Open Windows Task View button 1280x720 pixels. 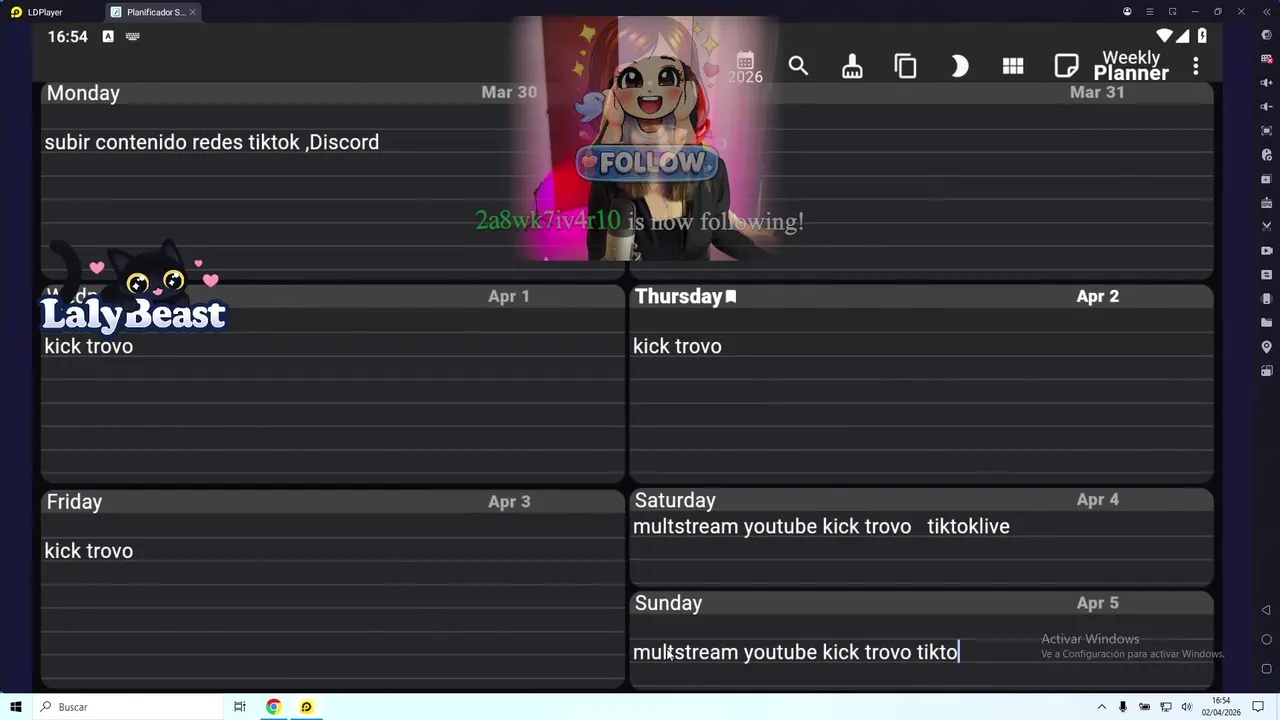coord(240,707)
